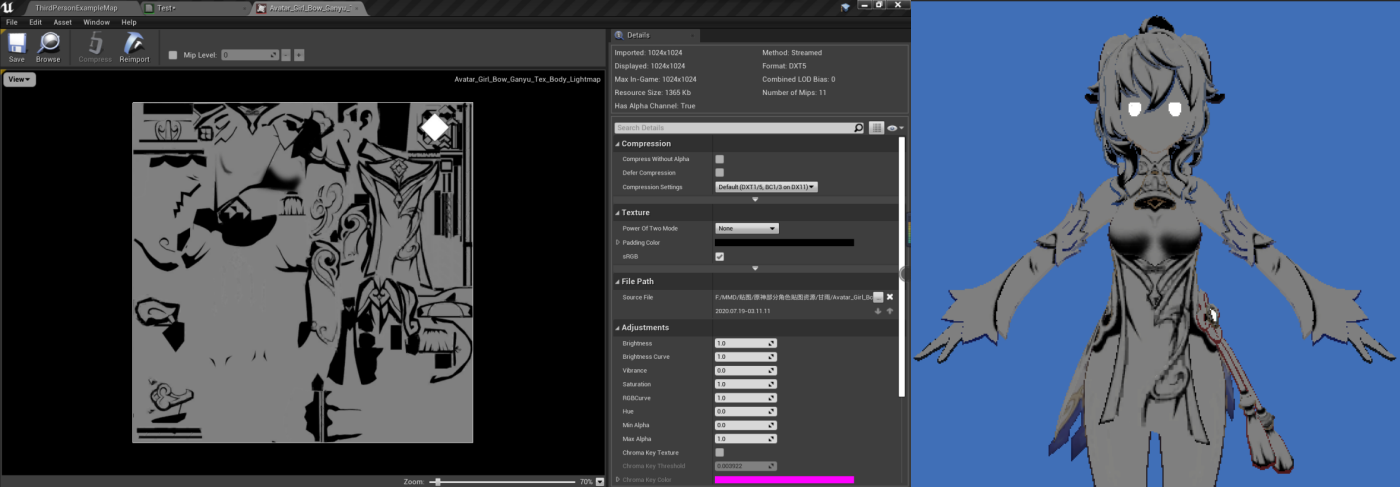1400x487 pixels.
Task: Open the Window menu
Action: (96, 22)
